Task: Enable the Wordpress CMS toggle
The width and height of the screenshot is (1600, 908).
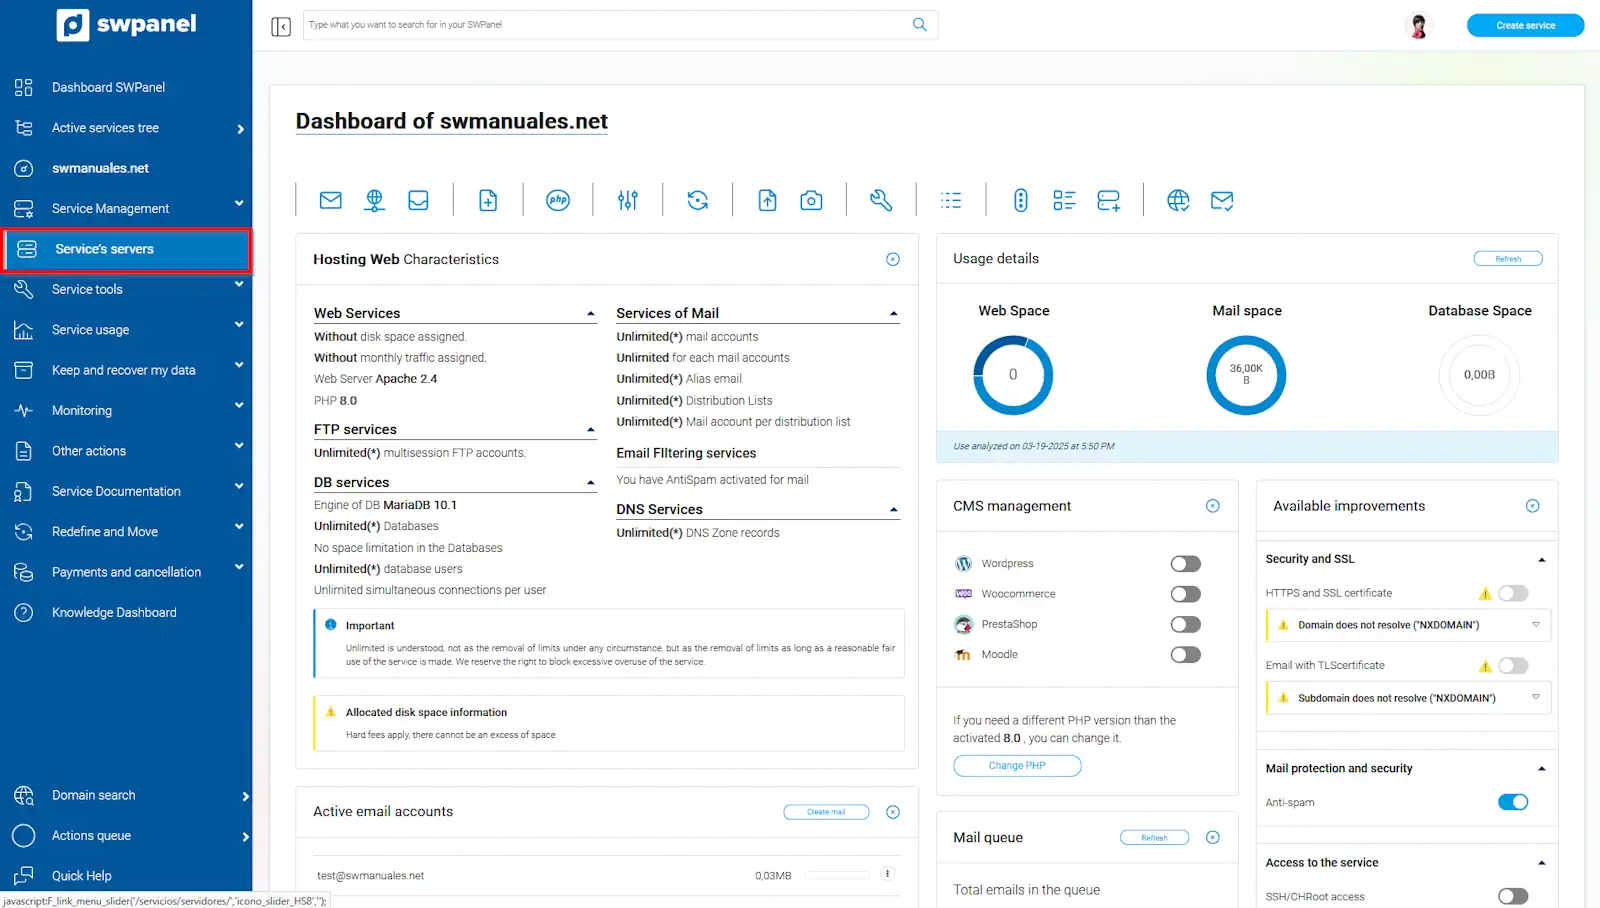Action: 1185,564
